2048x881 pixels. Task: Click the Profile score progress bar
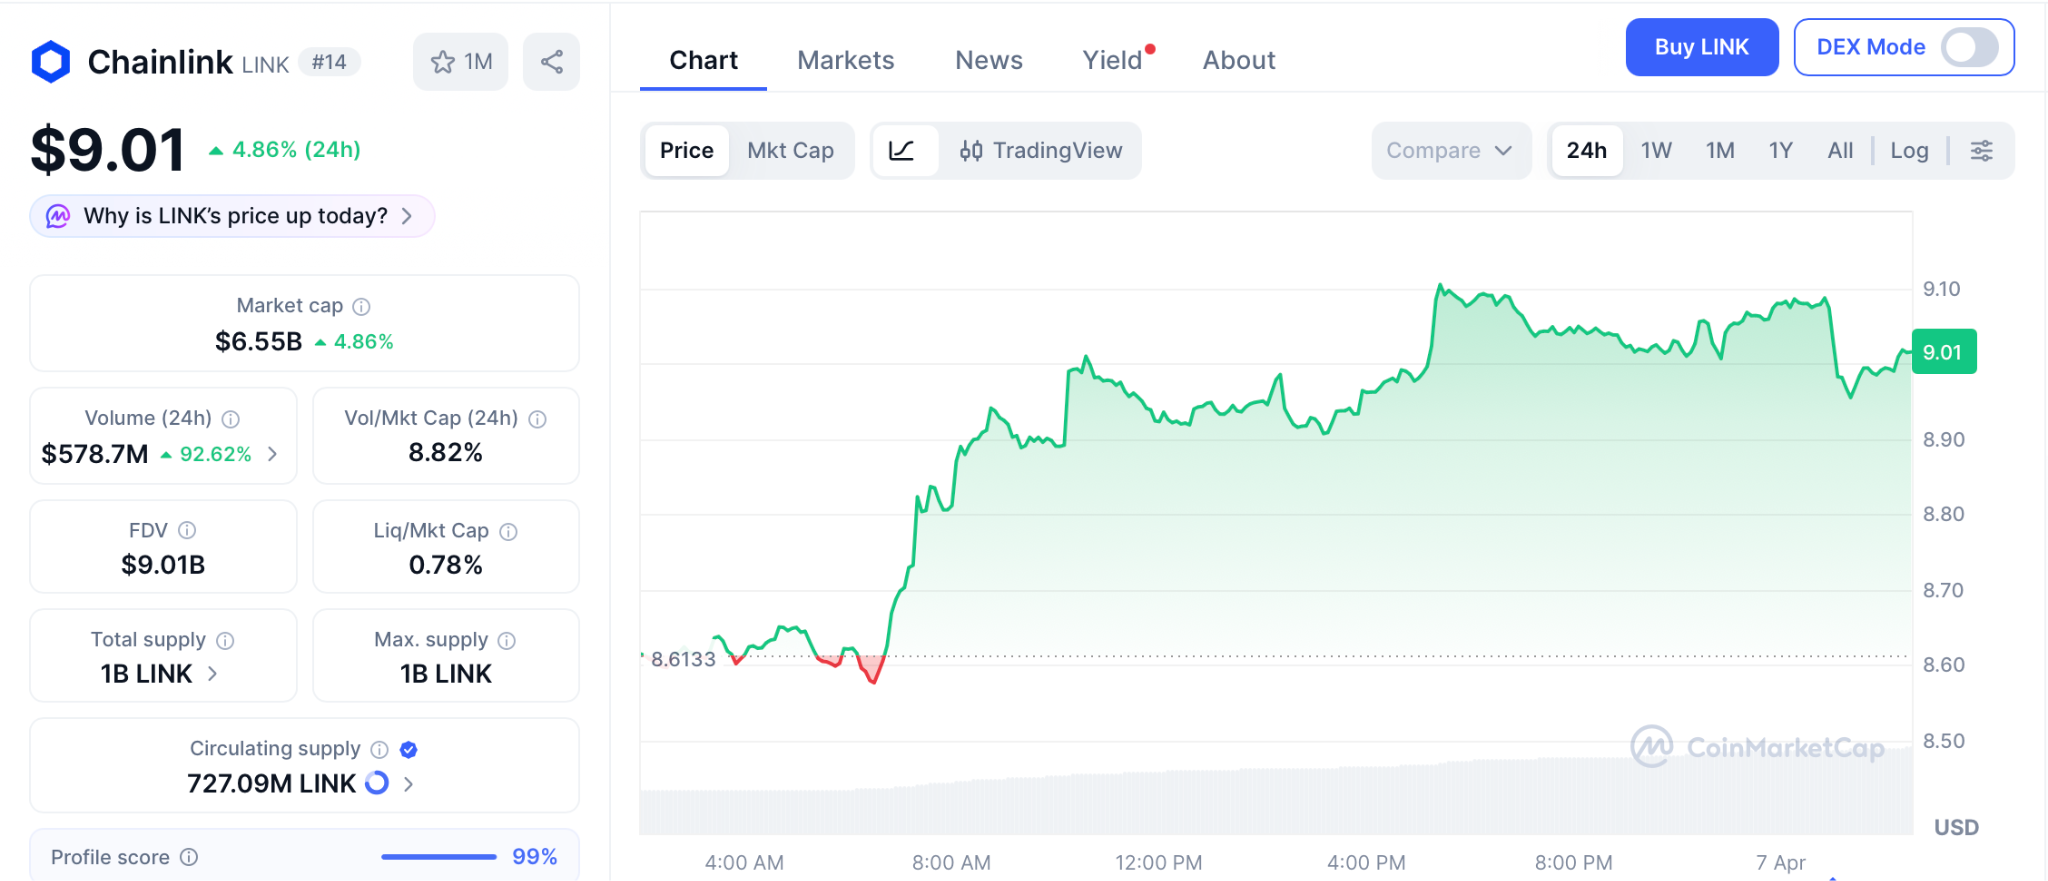coord(438,857)
